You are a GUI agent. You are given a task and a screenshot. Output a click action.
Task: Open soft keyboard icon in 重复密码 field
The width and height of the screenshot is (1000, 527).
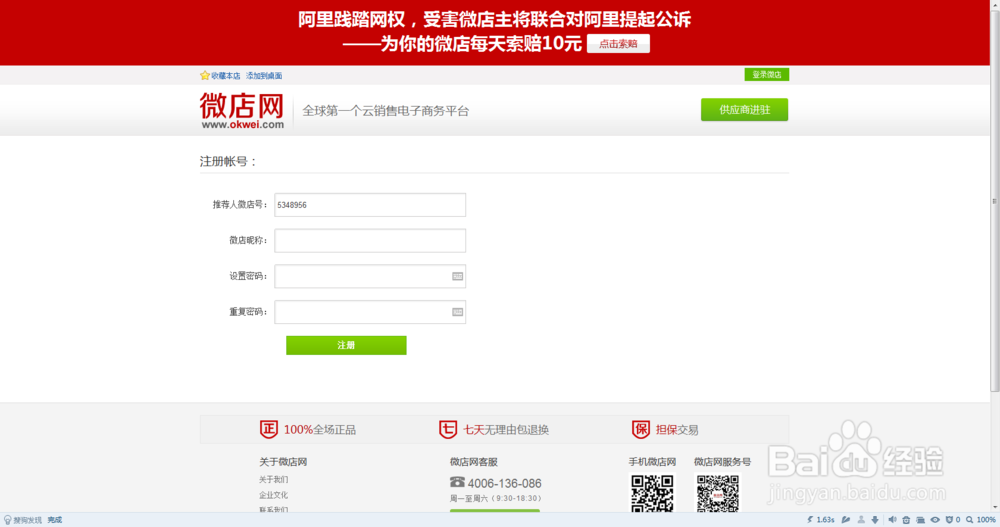[457, 312]
